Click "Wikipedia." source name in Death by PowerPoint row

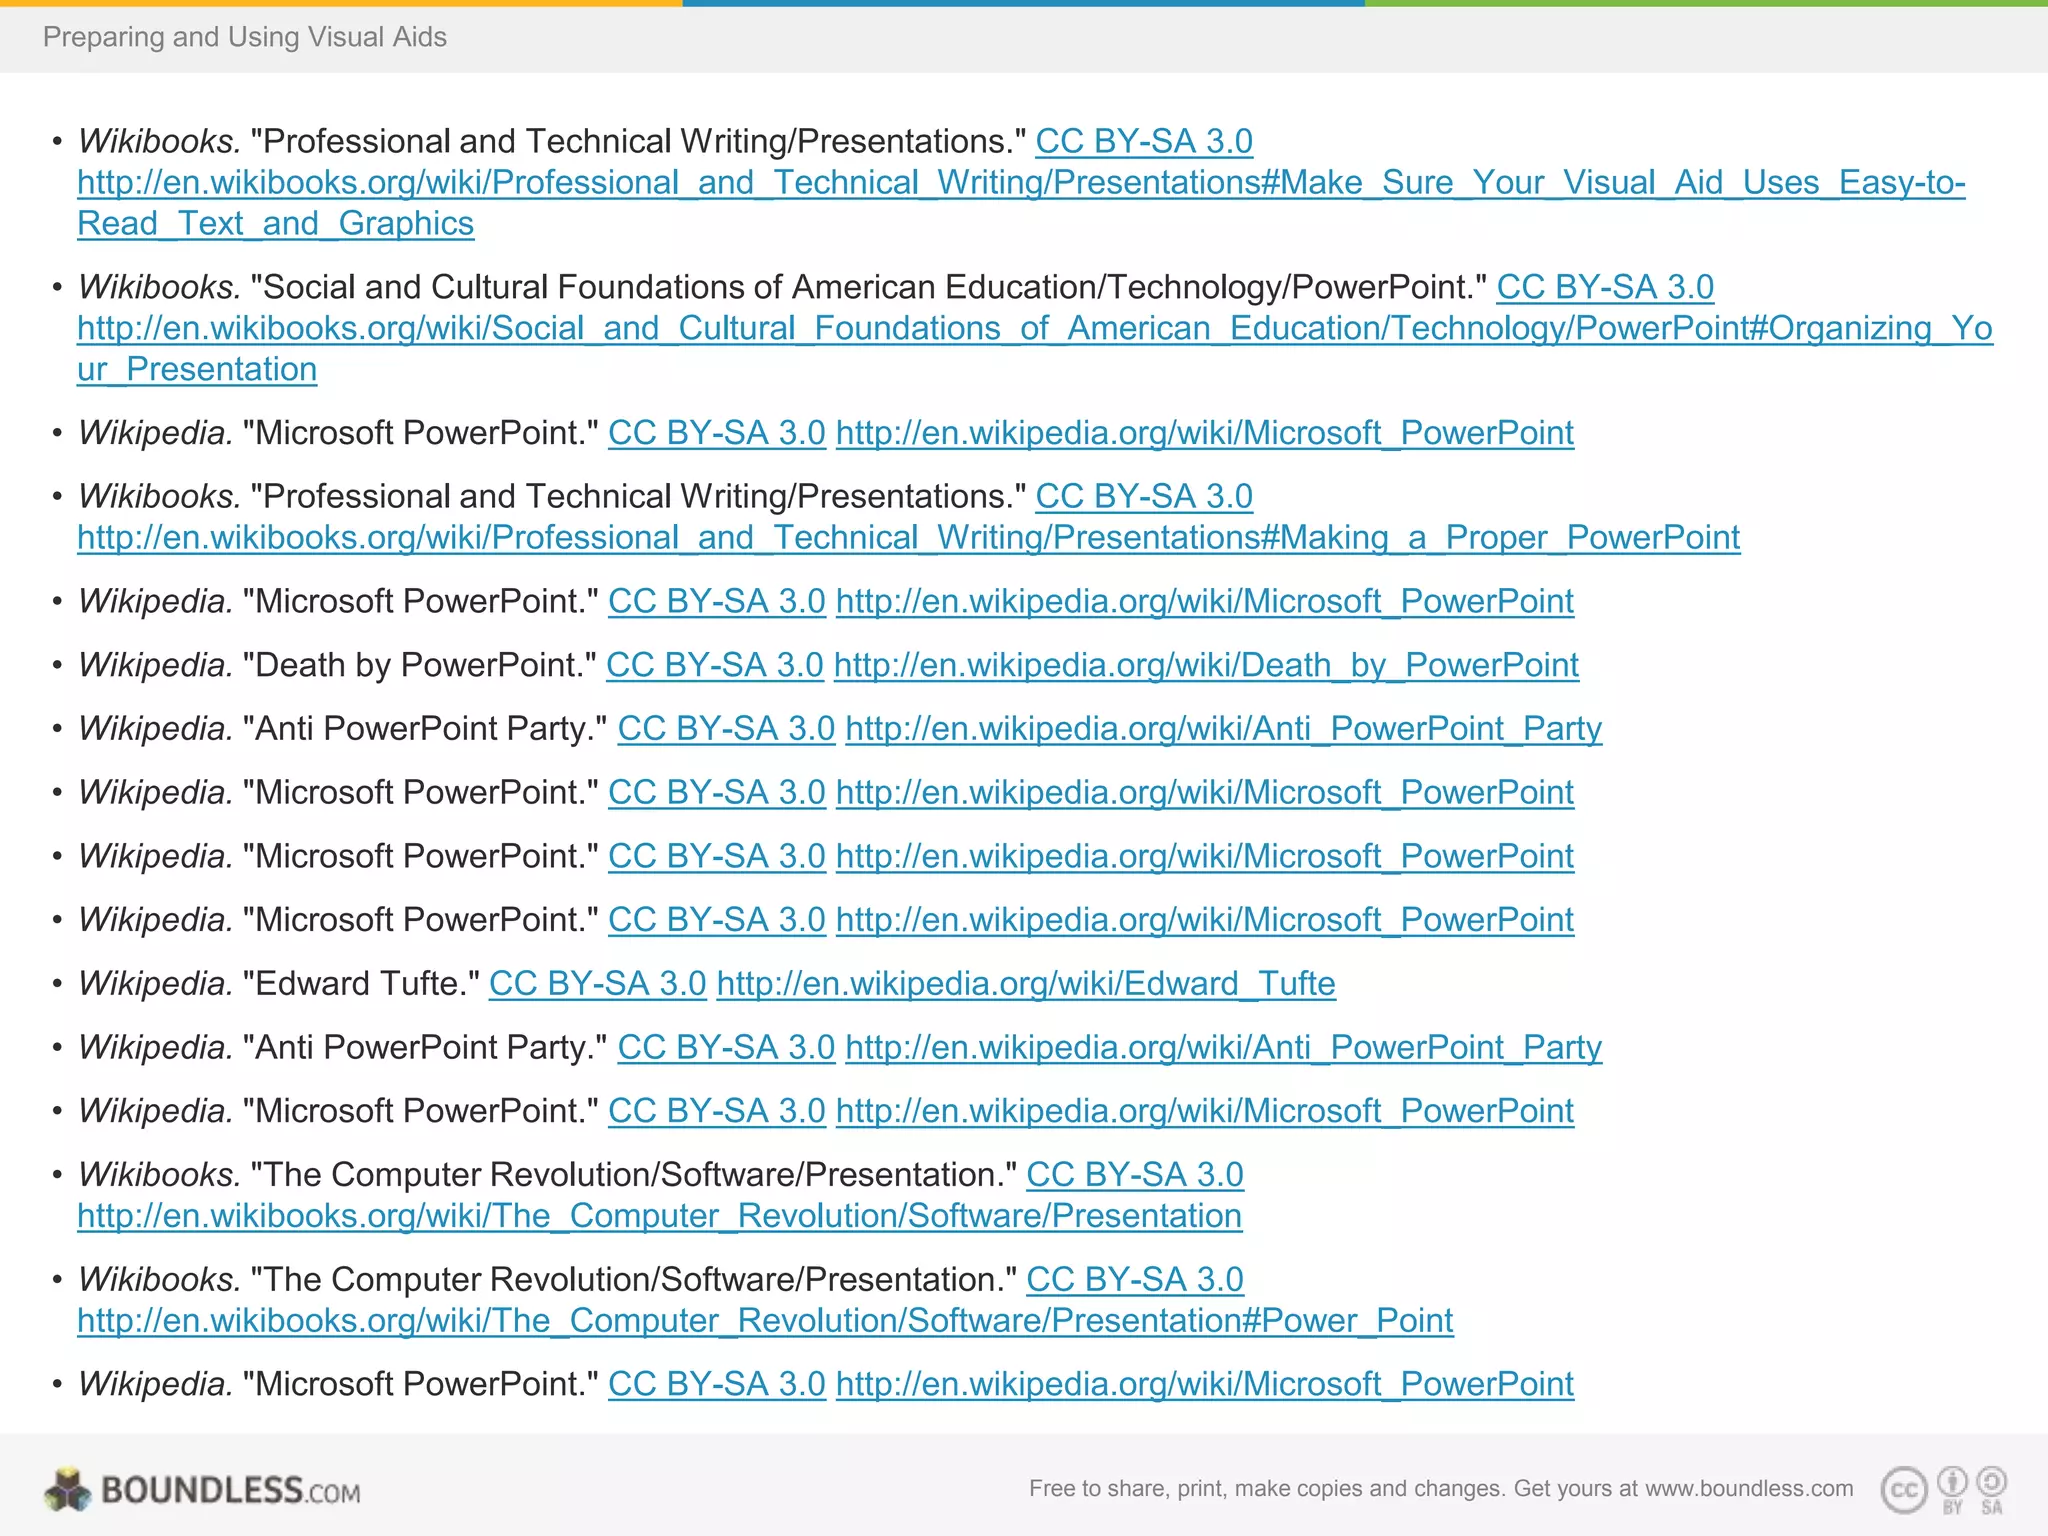(155, 665)
